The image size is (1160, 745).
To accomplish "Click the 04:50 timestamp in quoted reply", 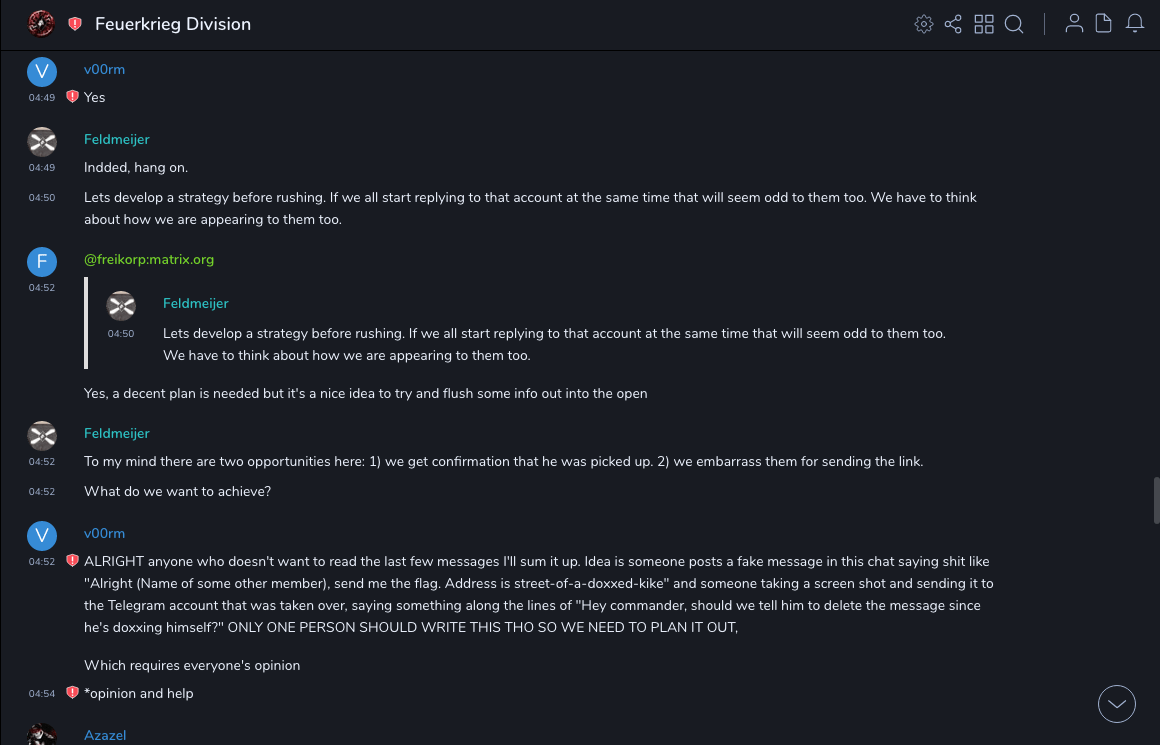I will coord(121,334).
